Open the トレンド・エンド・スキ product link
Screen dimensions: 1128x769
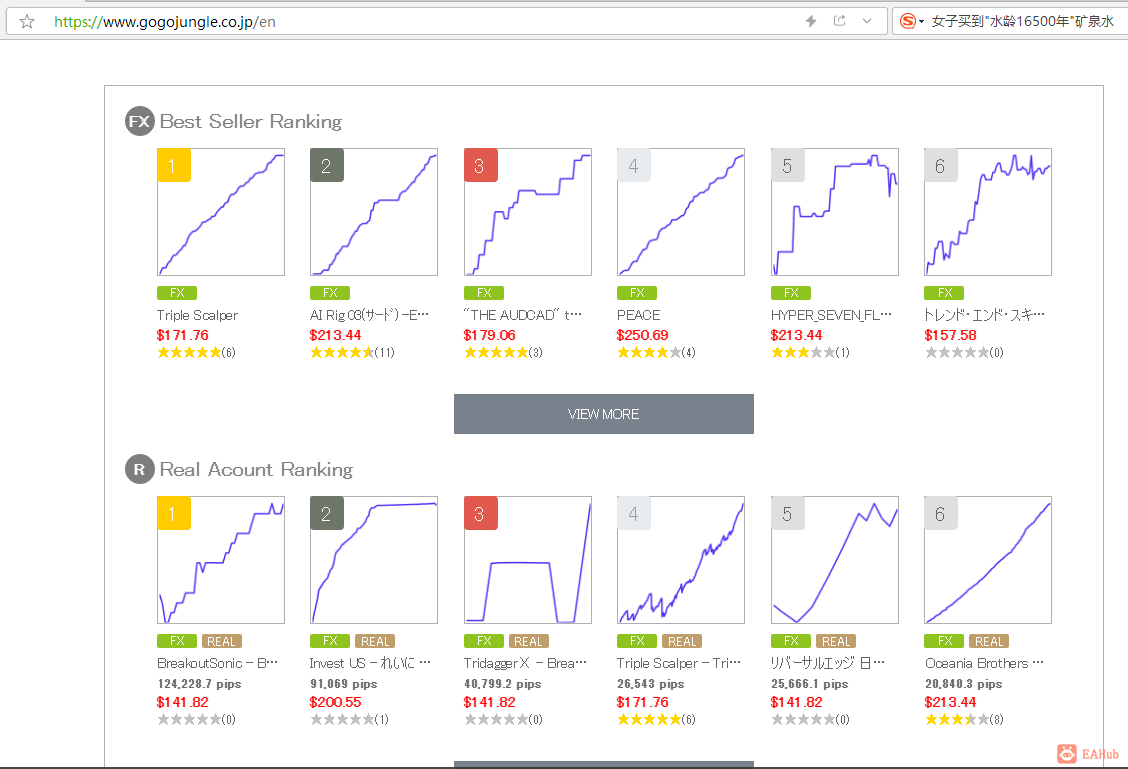984,315
